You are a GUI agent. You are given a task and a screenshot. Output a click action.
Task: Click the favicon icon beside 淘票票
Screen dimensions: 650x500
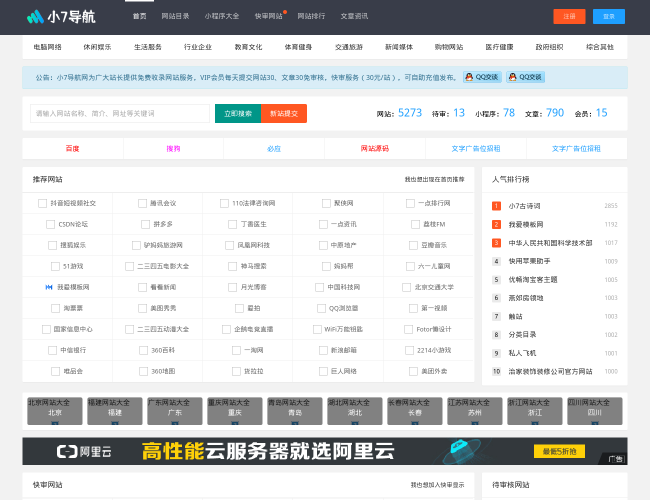[x=56, y=308]
